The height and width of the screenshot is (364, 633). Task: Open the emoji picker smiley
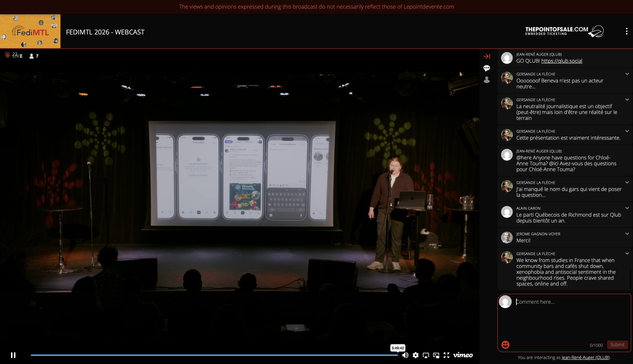coord(505,345)
